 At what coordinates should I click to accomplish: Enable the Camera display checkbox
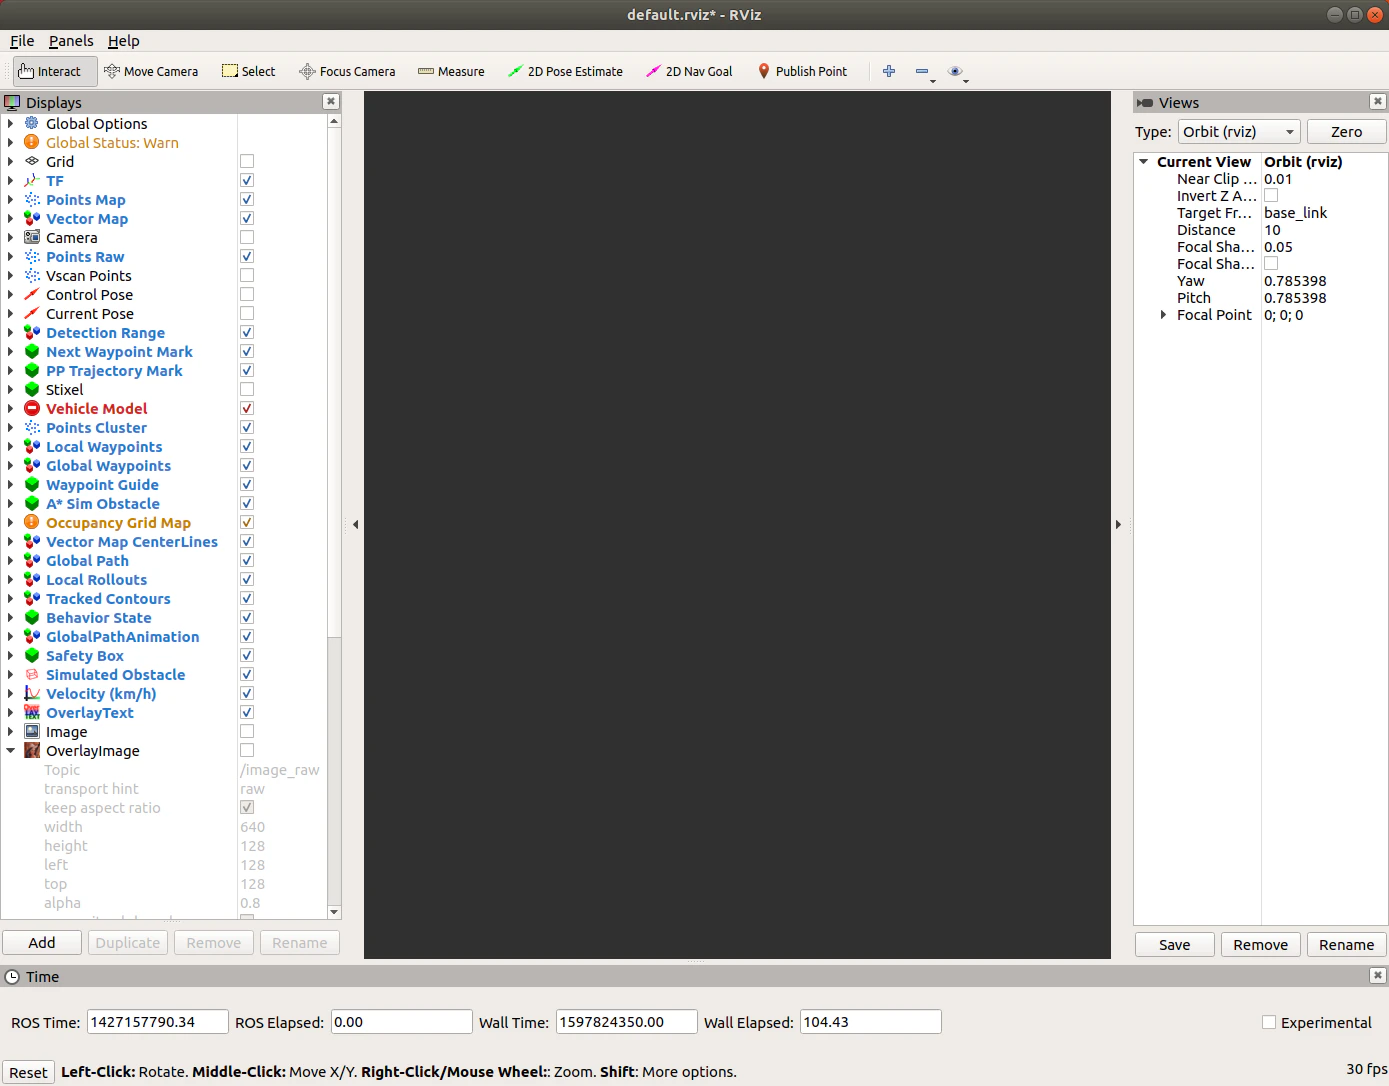tap(247, 237)
